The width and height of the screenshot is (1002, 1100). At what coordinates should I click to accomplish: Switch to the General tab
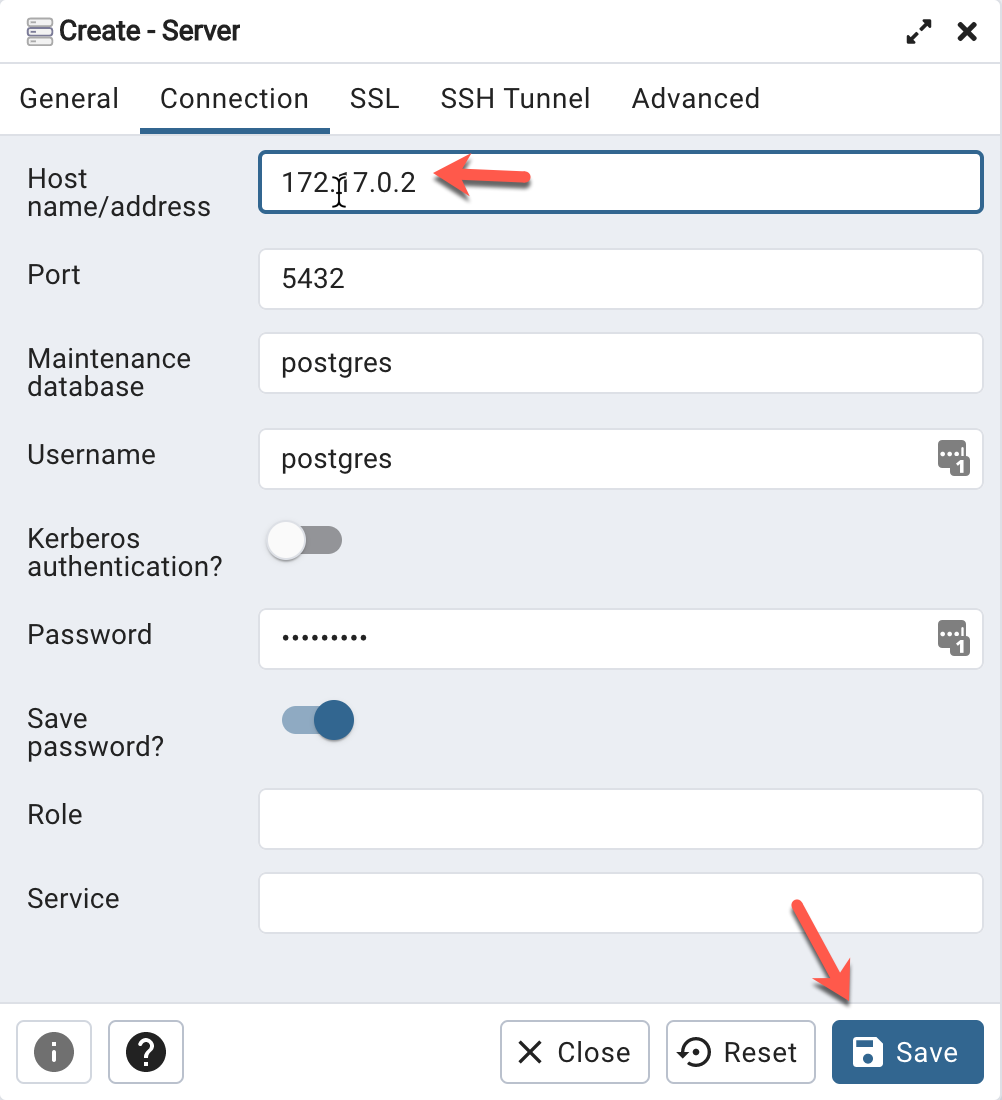[69, 99]
